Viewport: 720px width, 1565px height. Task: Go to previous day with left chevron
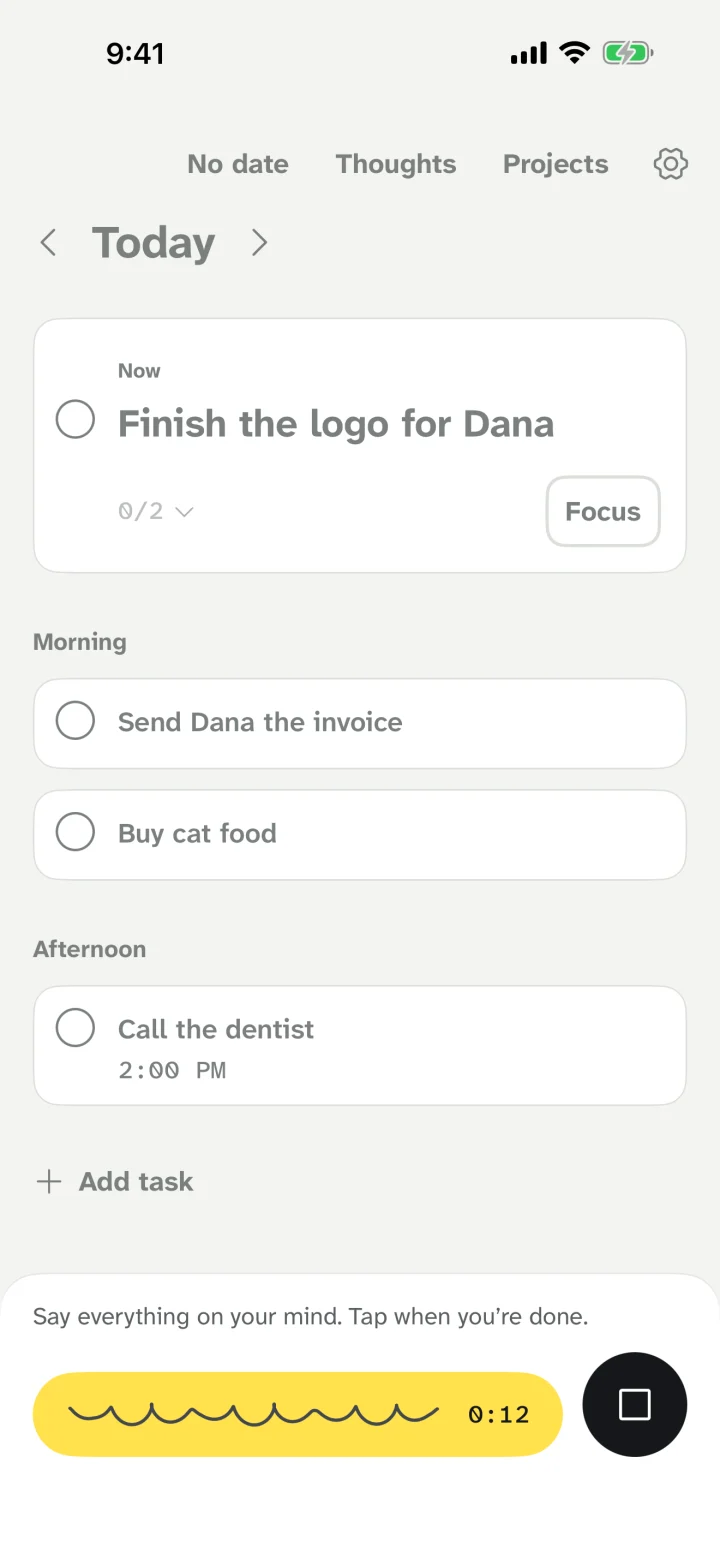tap(47, 242)
